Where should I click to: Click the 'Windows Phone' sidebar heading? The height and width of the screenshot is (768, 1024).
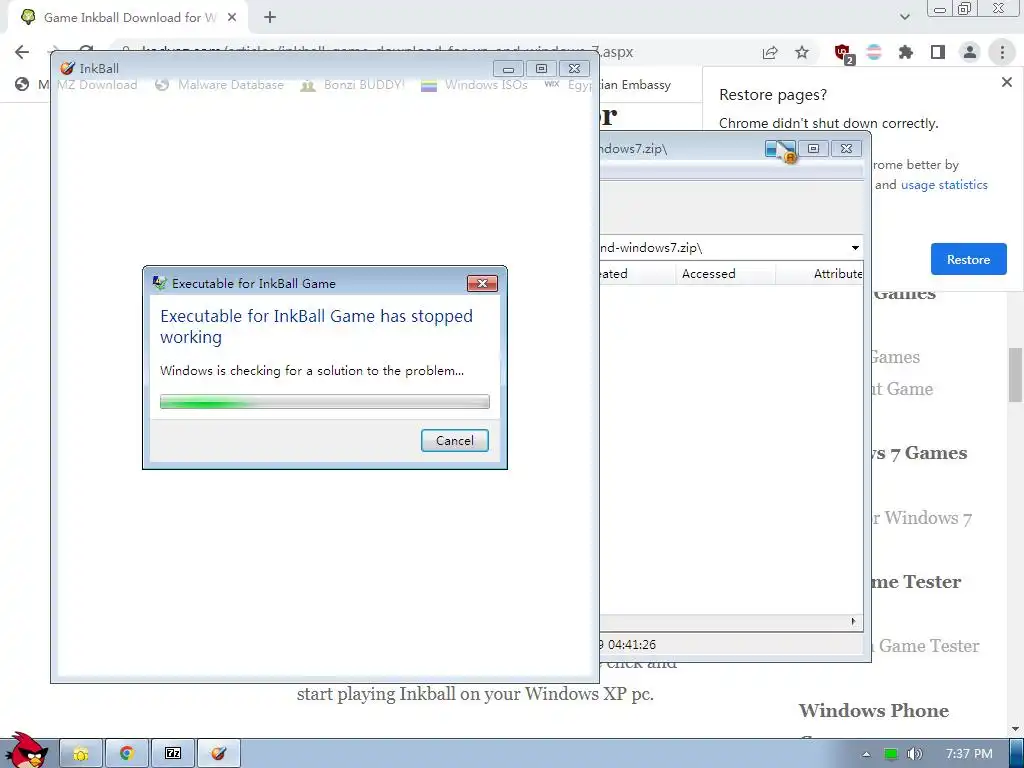[874, 711]
